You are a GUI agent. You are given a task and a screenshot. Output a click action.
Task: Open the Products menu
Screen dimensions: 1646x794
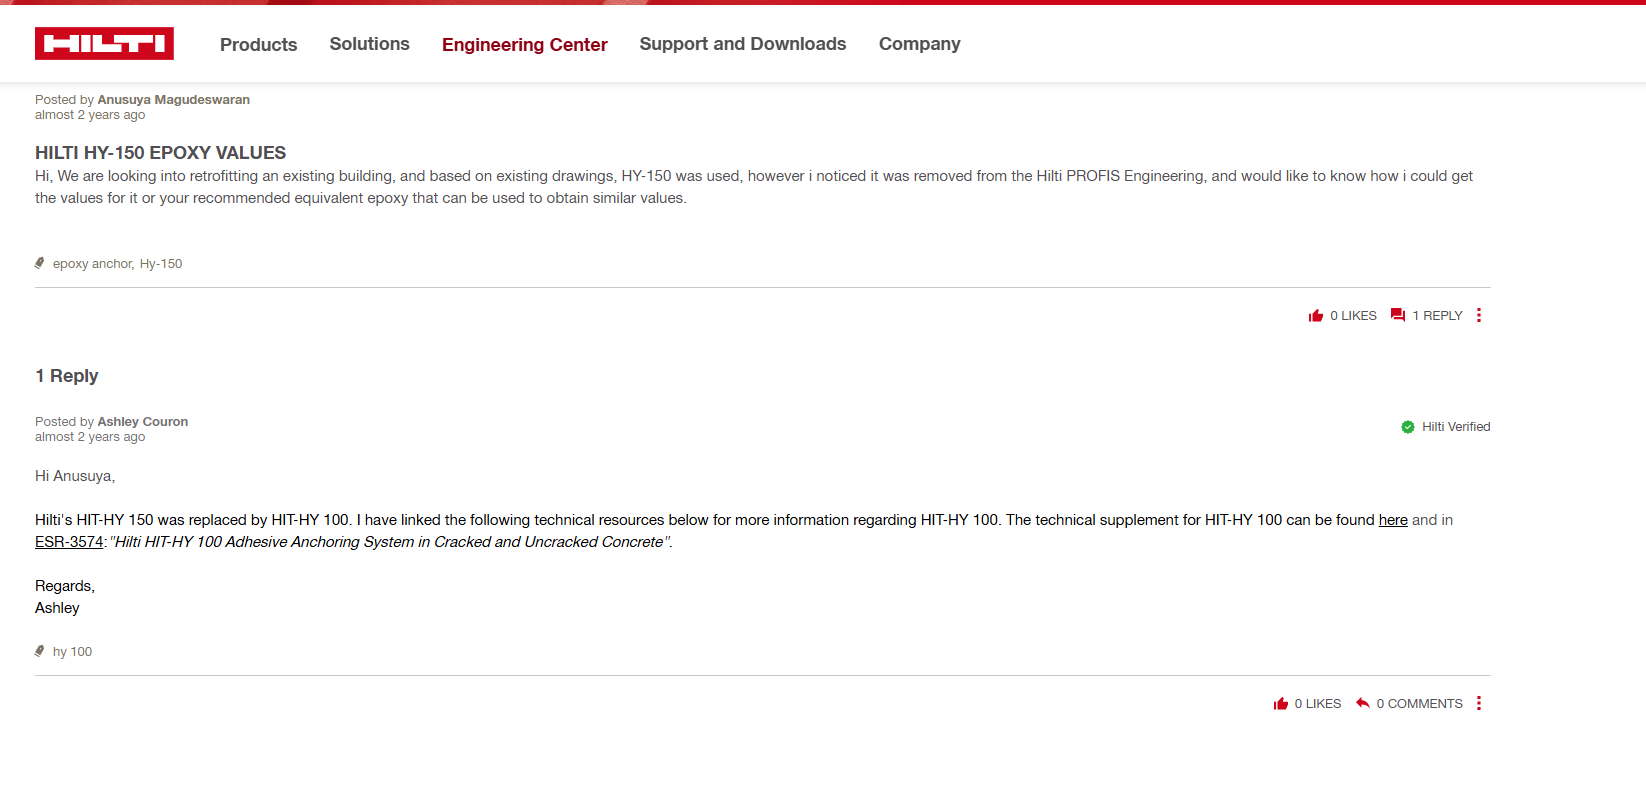(x=258, y=45)
